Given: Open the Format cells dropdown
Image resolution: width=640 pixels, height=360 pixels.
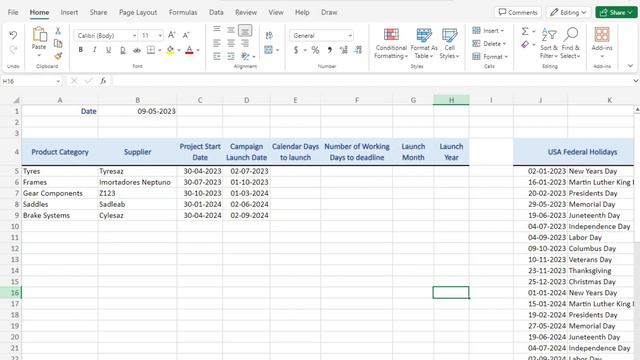Looking at the screenshot, I should tap(490, 57).
